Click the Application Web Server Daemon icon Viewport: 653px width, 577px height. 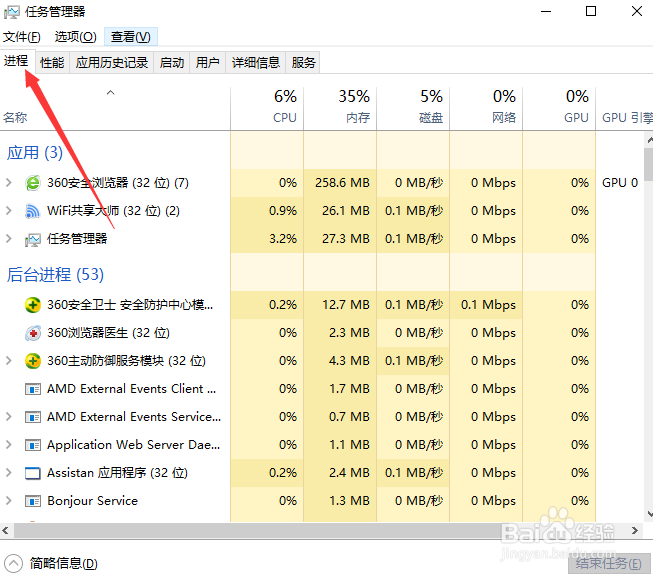(32, 445)
